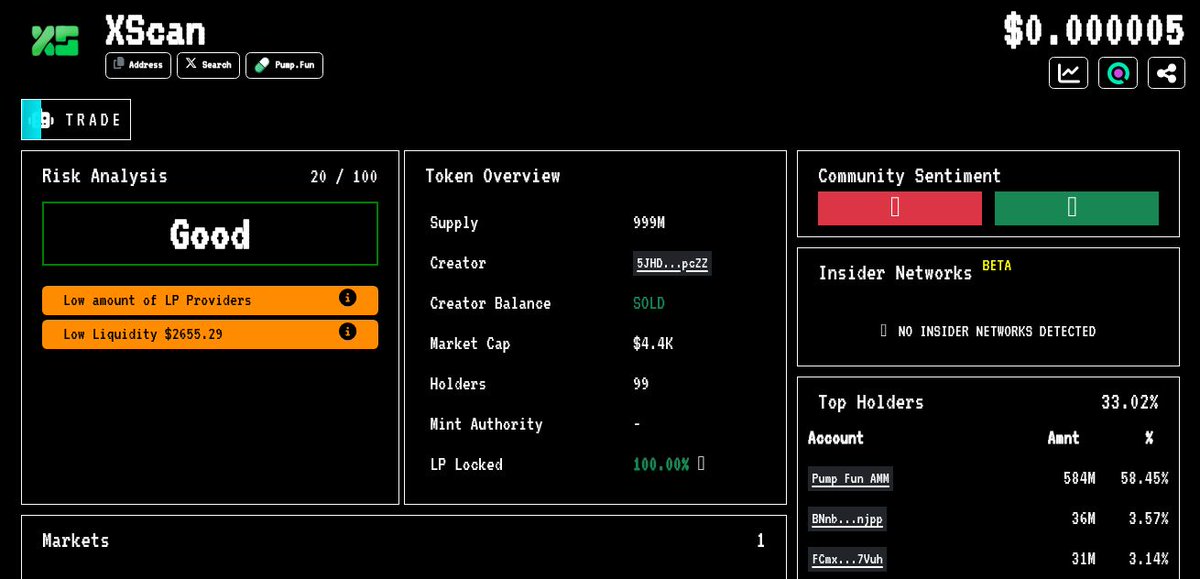This screenshot has width=1200, height=579.
Task: Click the circular purple-green explorer icon
Action: [x=1118, y=73]
